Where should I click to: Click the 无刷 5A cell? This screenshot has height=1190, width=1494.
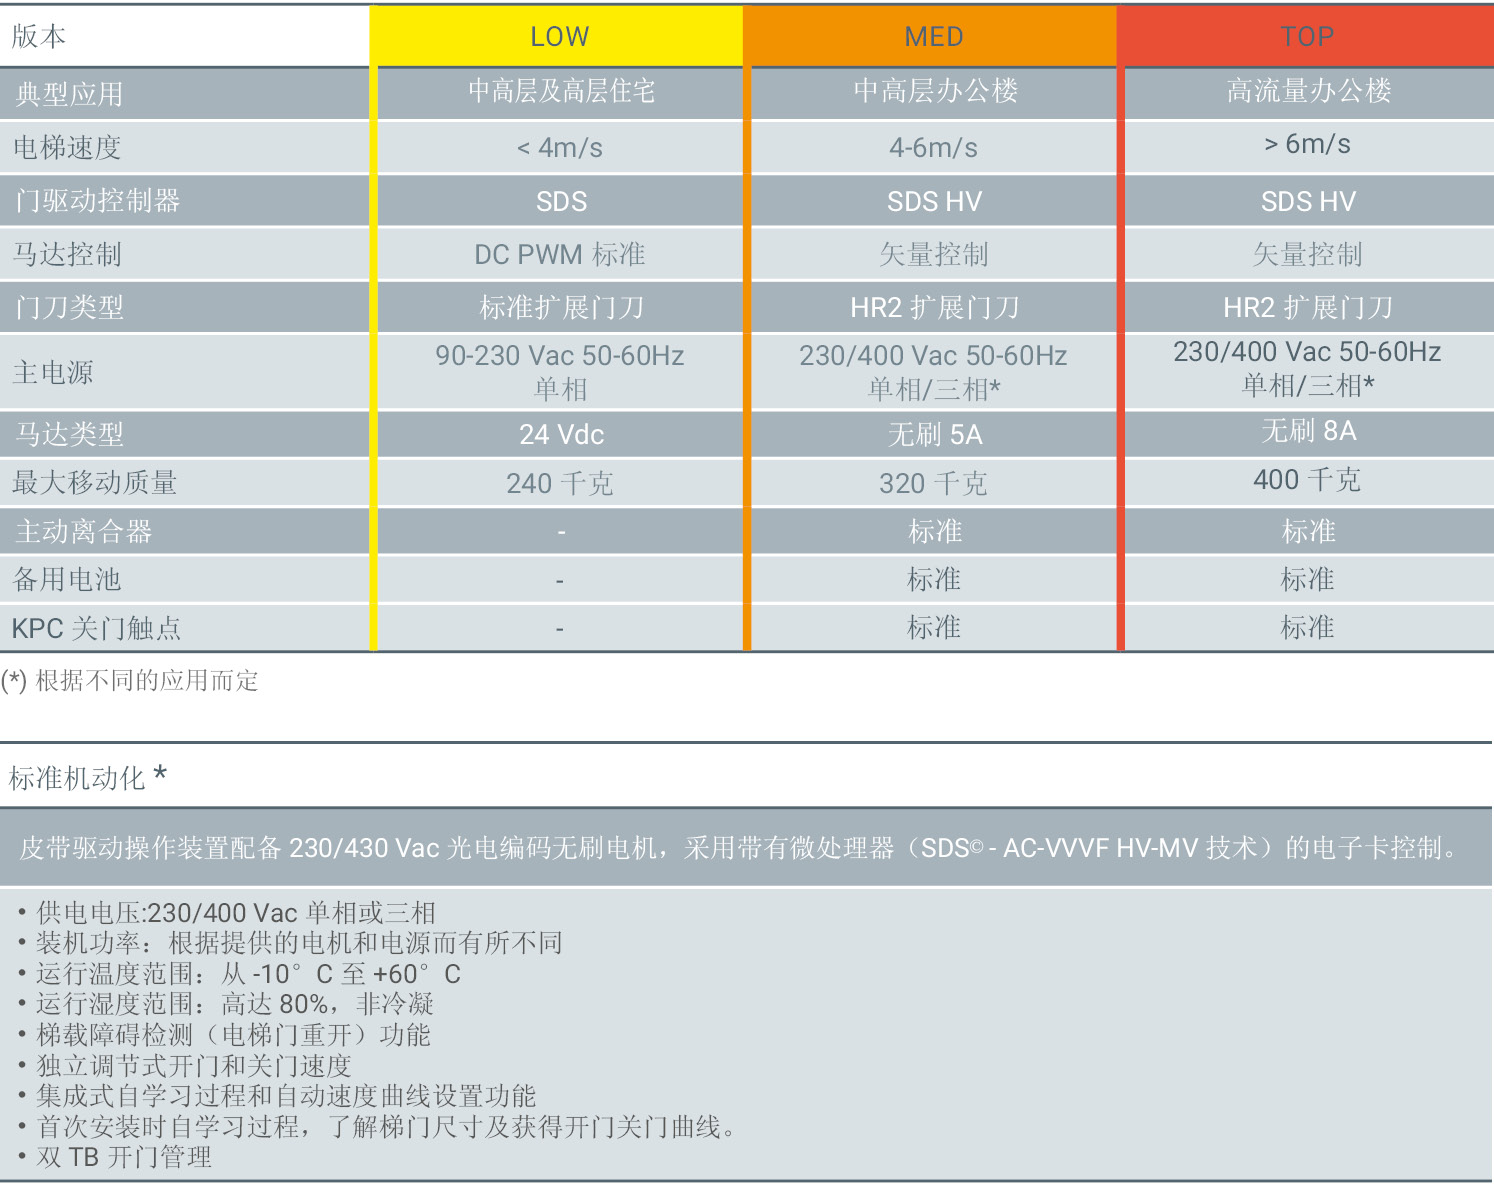click(x=934, y=435)
